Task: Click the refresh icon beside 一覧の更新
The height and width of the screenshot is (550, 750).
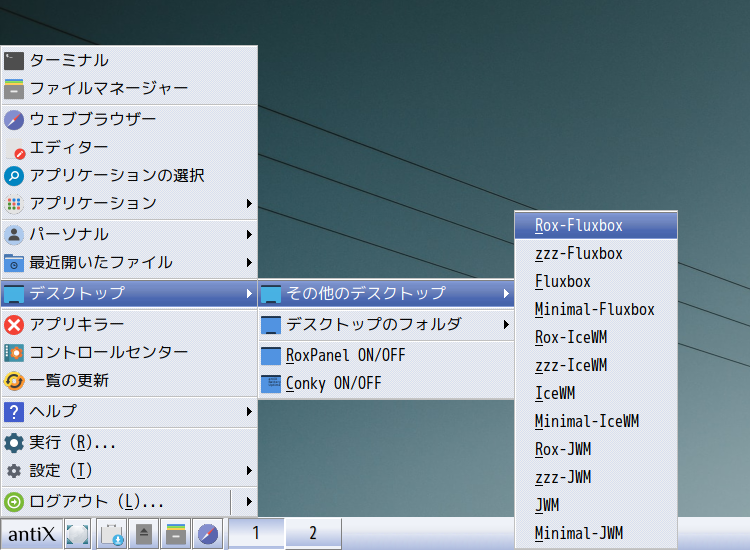Action: tap(14, 381)
